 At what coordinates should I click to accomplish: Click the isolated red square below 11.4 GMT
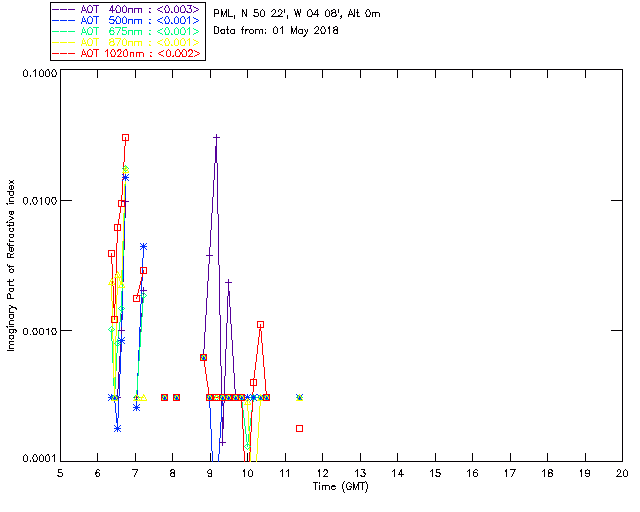tap(299, 428)
